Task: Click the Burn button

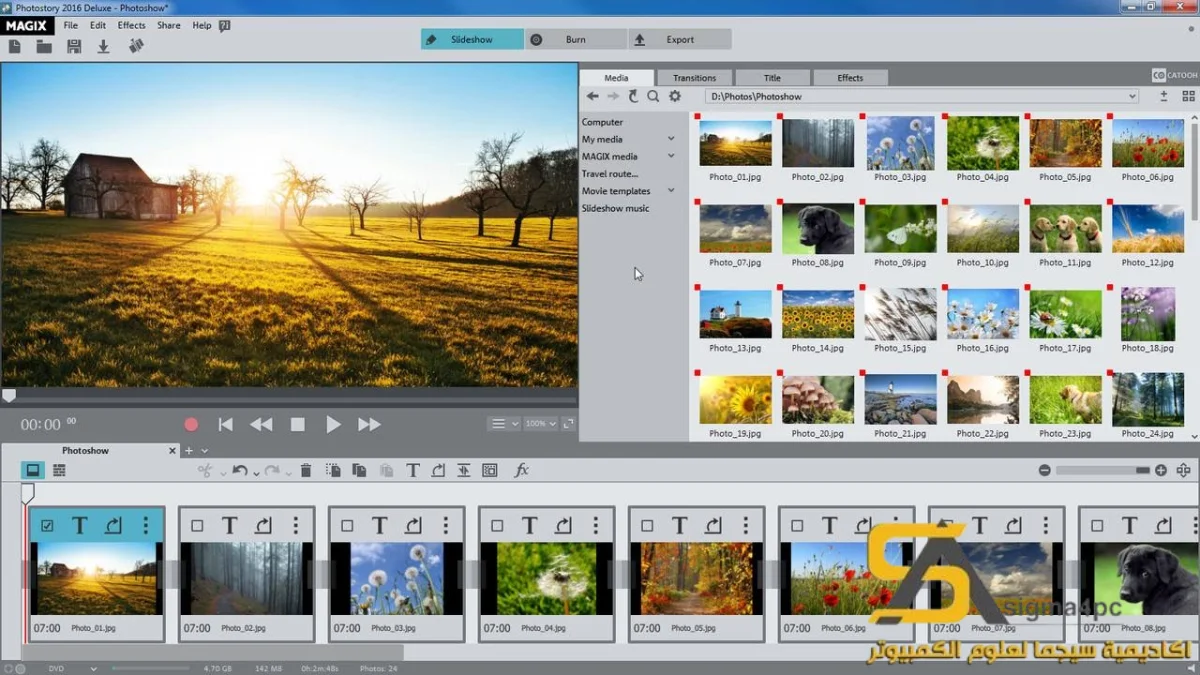Action: point(576,39)
